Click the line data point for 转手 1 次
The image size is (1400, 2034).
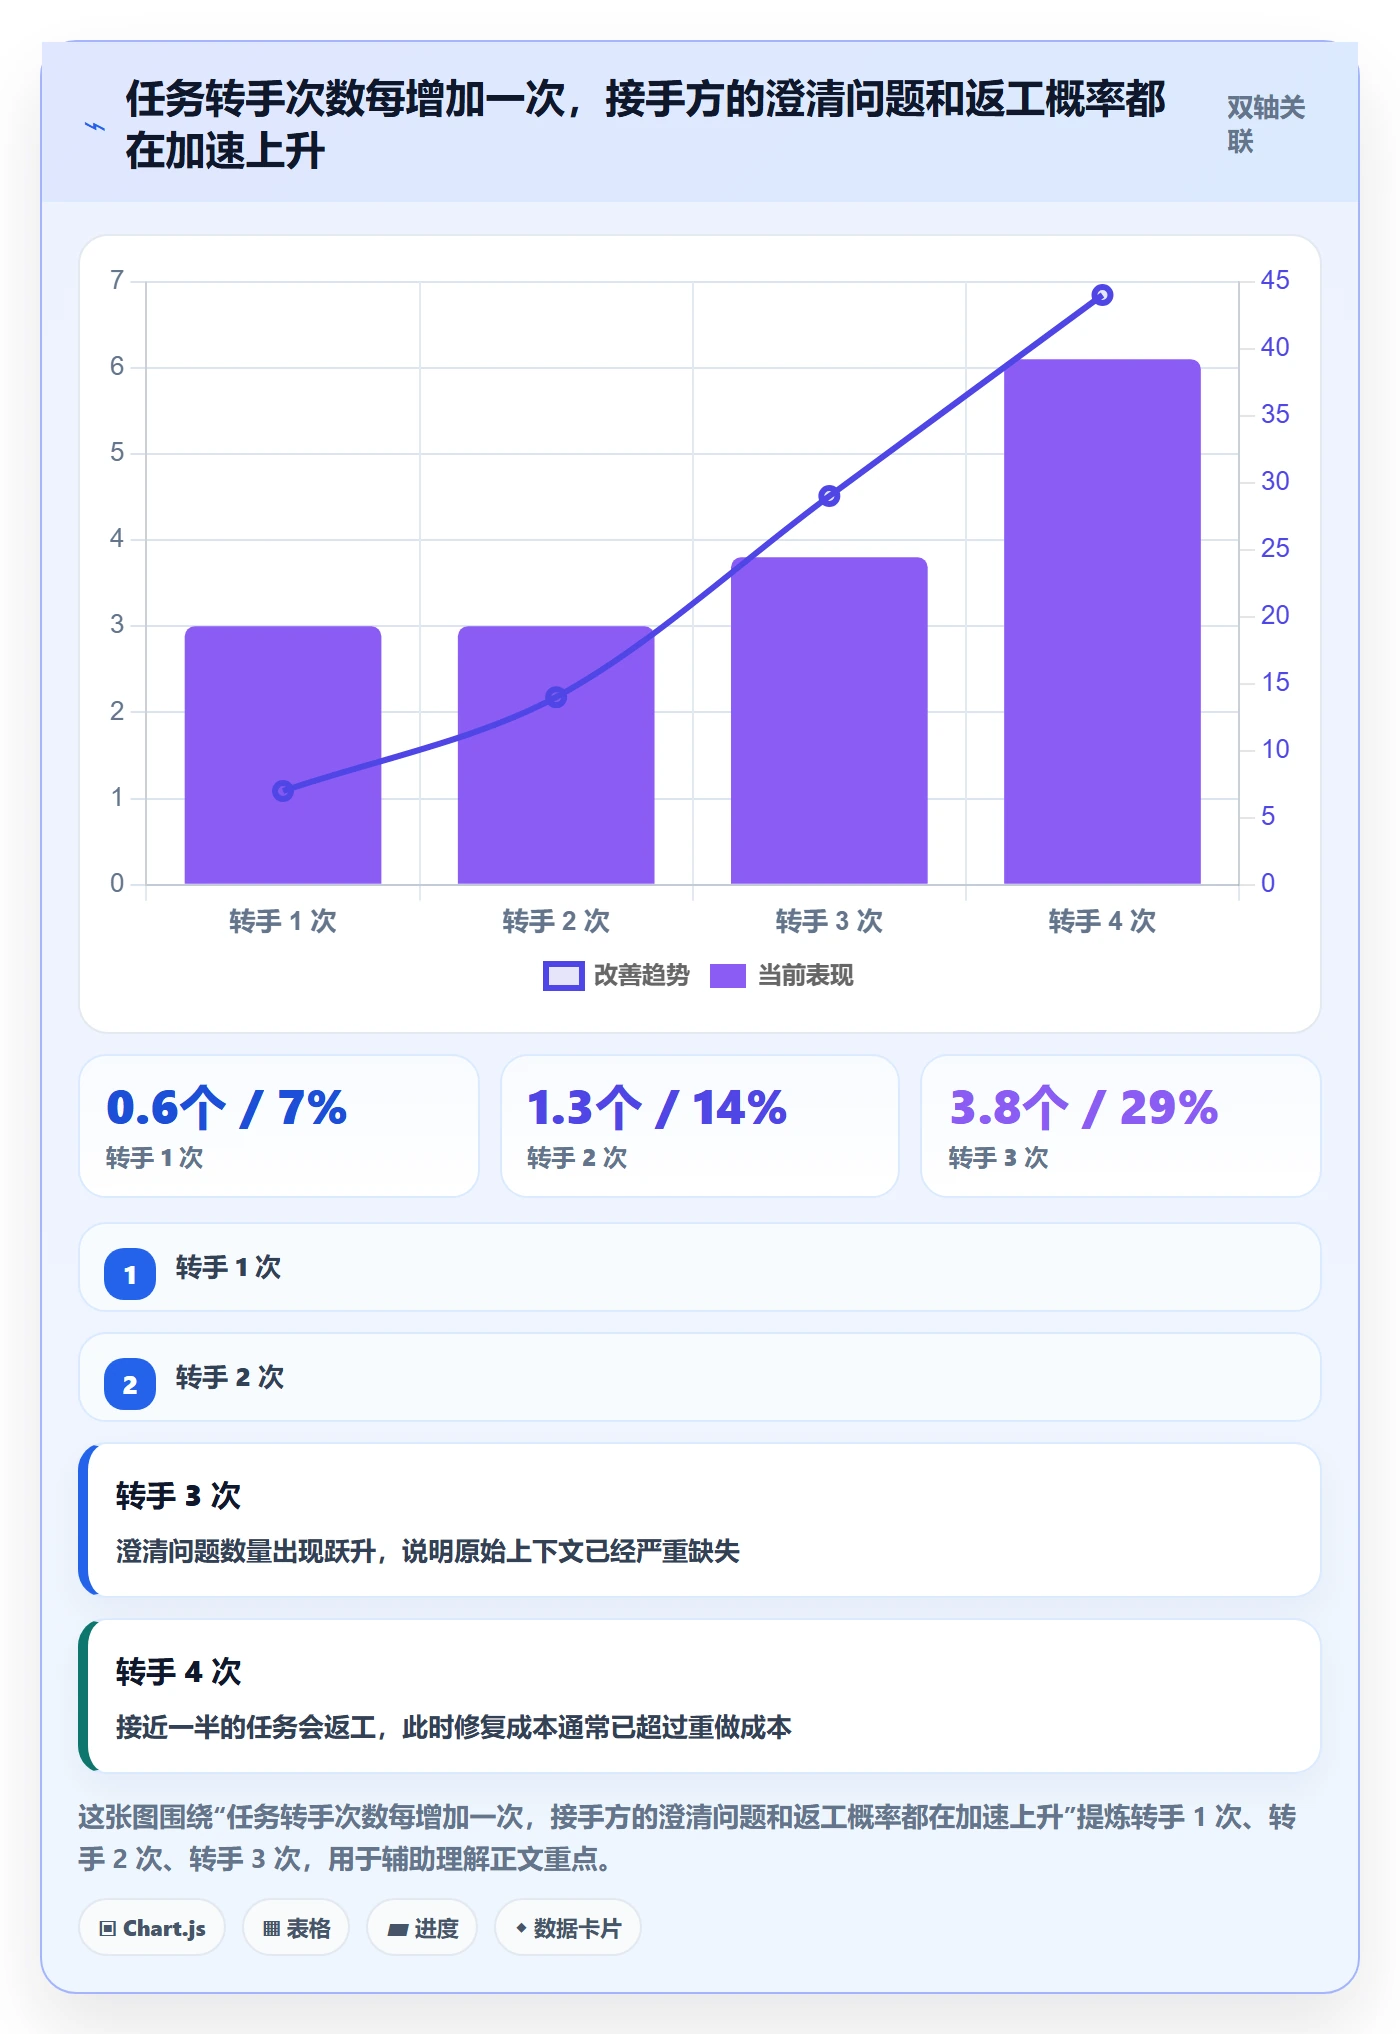[x=283, y=791]
